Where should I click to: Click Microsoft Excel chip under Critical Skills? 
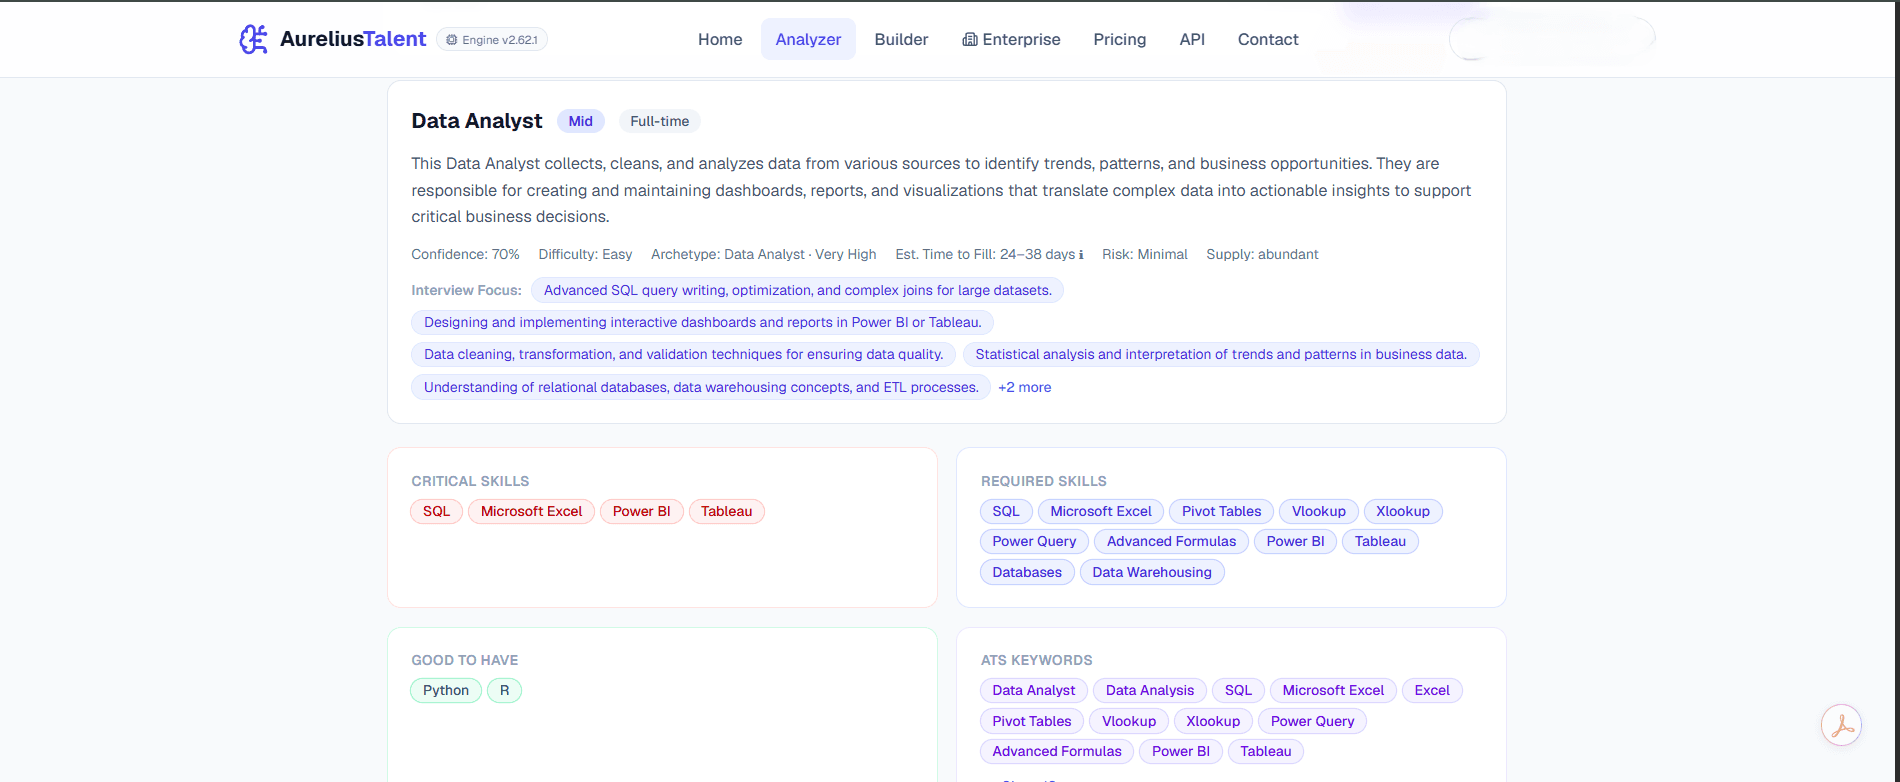531,511
